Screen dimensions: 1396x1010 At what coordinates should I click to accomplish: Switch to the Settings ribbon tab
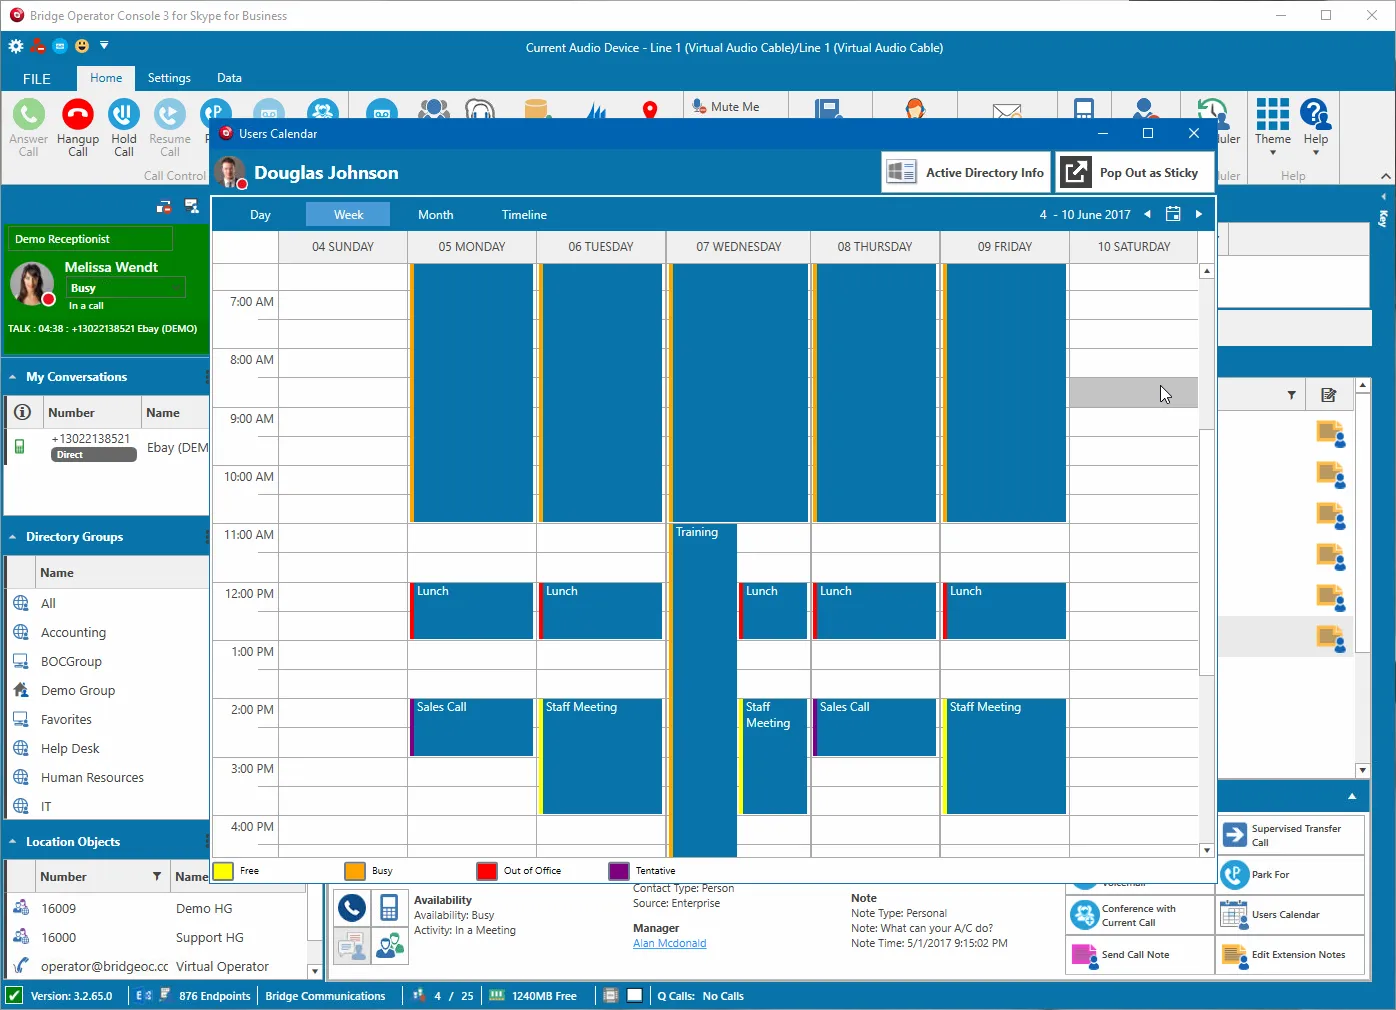(x=169, y=78)
